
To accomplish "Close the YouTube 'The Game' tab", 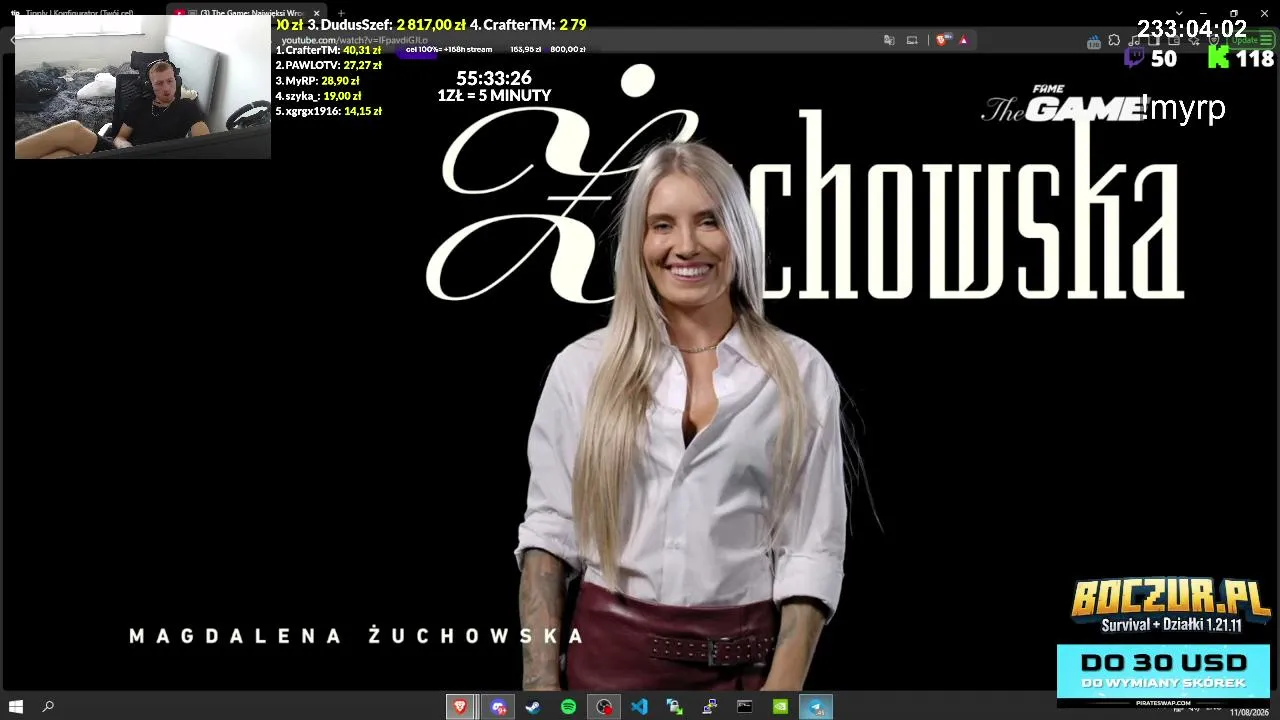I will coord(316,13).
